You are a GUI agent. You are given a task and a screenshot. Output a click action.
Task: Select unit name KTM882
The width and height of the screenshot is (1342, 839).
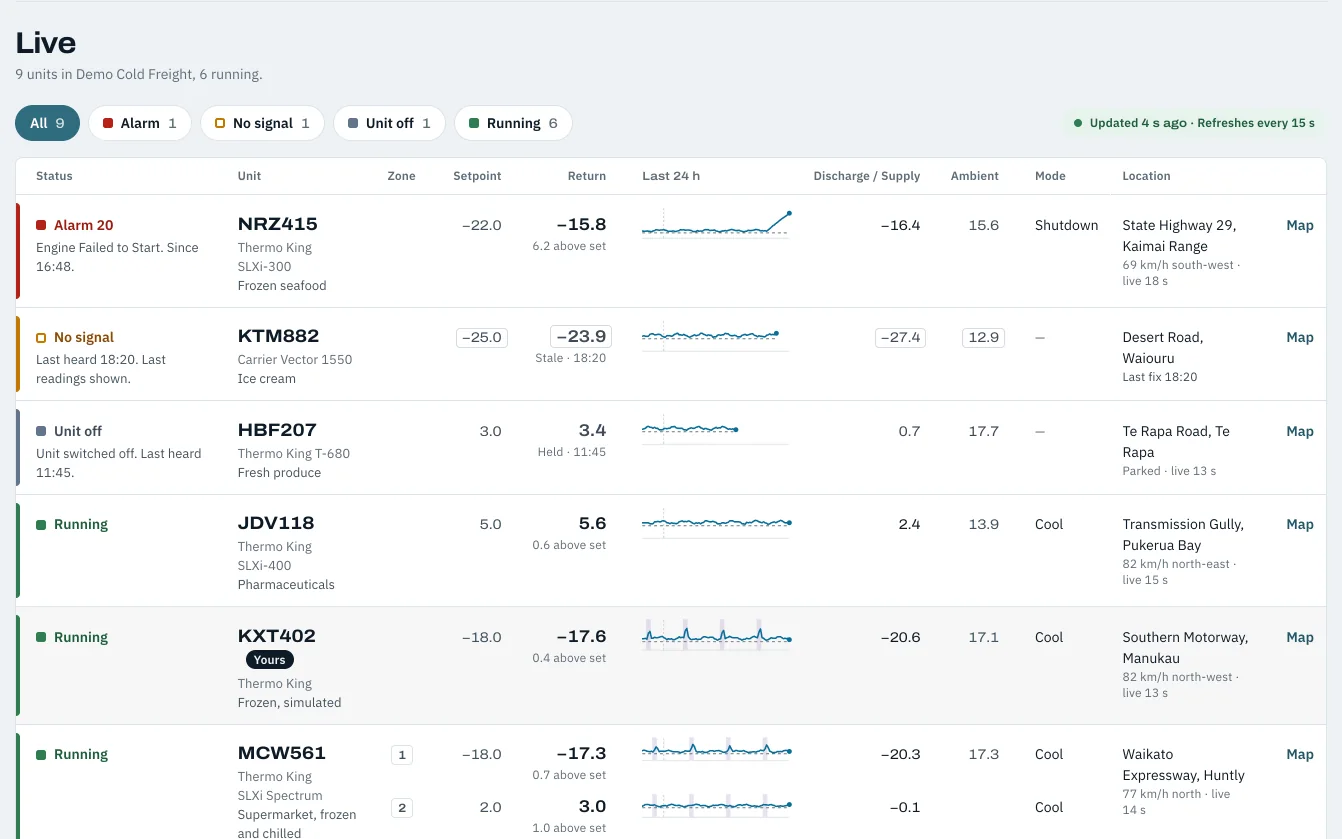click(x=278, y=336)
